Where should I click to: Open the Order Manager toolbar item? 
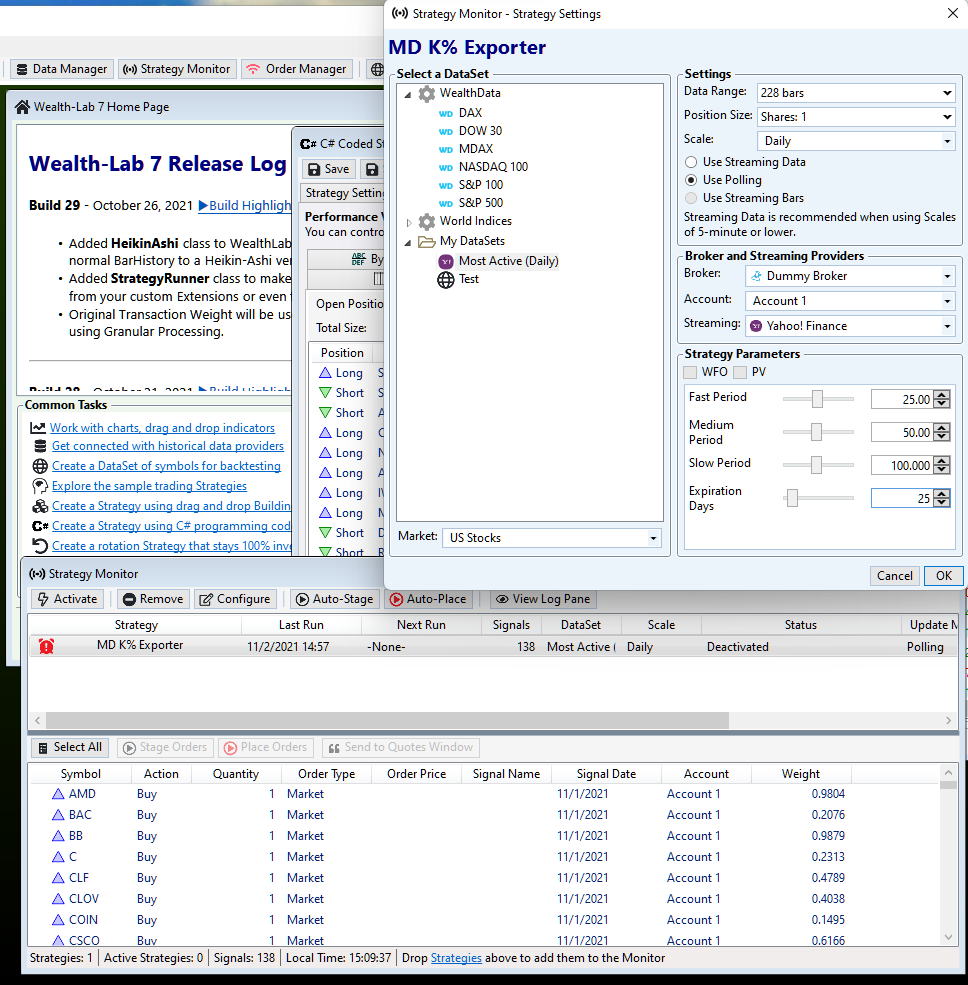pos(296,69)
